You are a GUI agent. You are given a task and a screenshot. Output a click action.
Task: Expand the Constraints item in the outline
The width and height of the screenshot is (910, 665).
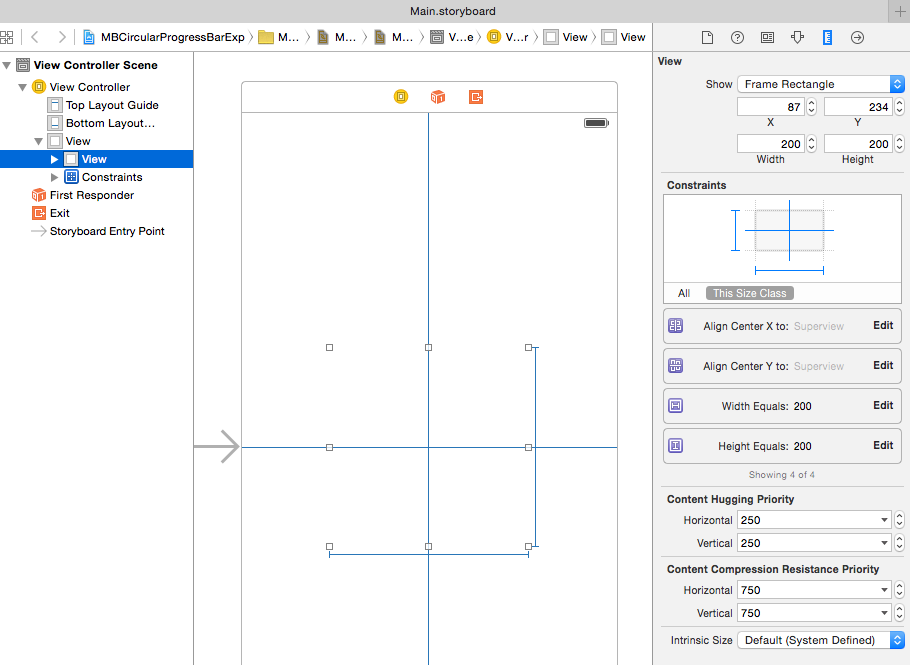click(55, 177)
